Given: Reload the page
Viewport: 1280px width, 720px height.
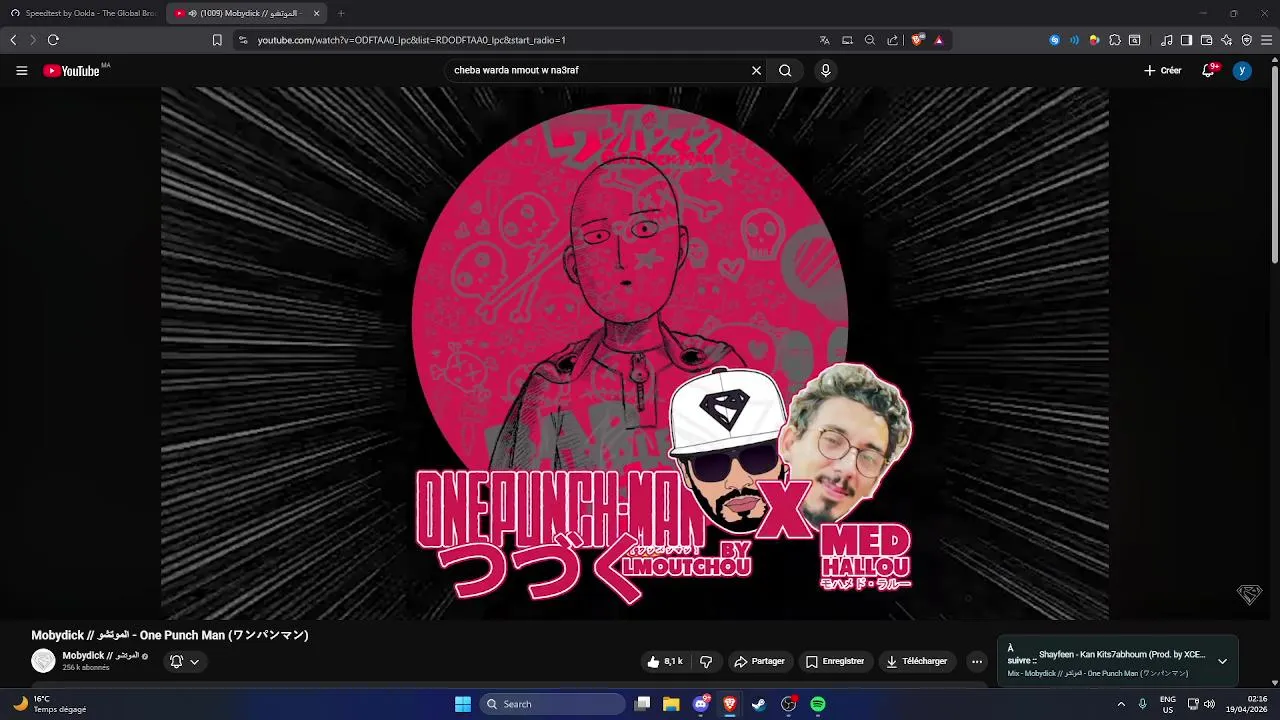Looking at the screenshot, I should click(x=53, y=40).
